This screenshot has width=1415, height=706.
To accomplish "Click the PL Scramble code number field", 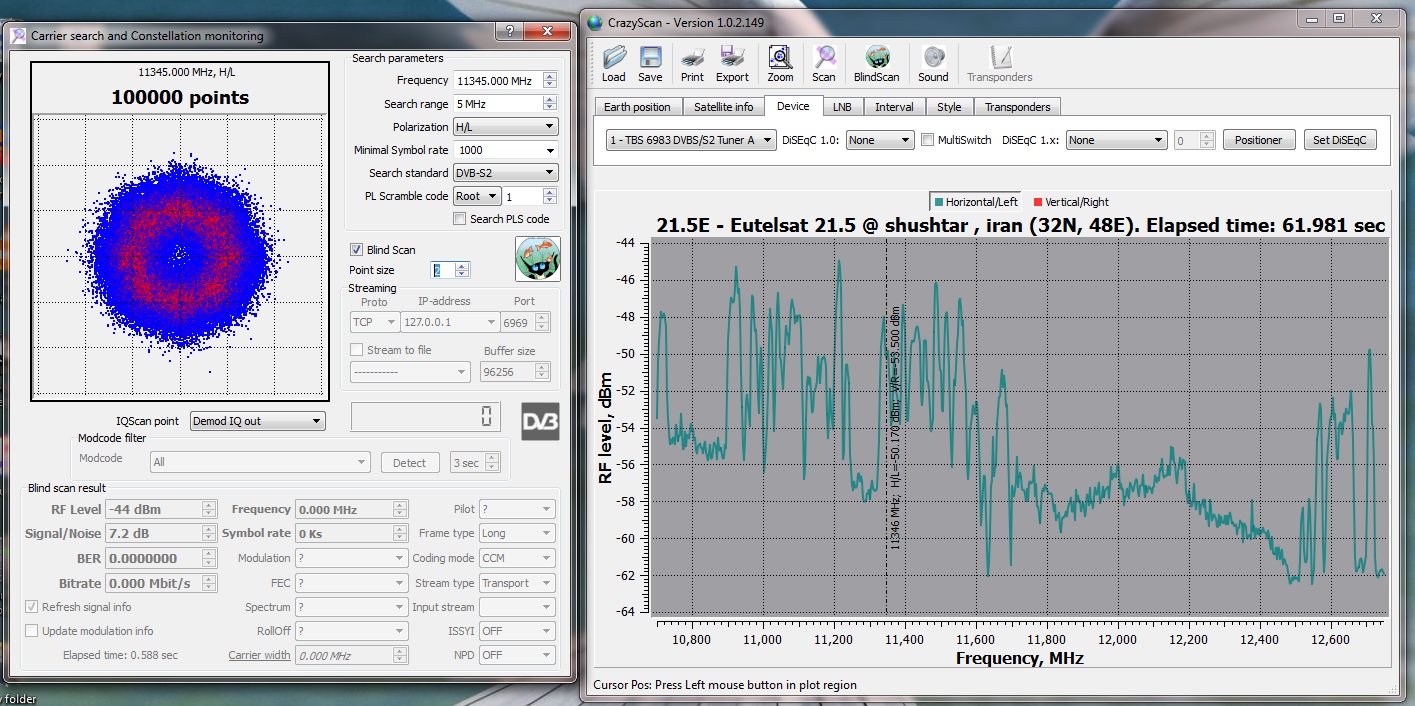I will tap(529, 196).
